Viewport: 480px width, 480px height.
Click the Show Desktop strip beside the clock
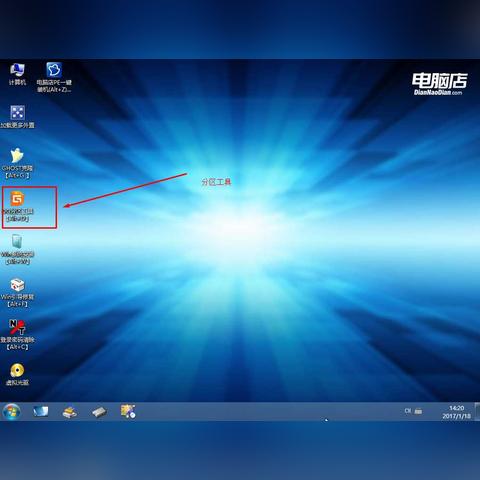point(478,412)
